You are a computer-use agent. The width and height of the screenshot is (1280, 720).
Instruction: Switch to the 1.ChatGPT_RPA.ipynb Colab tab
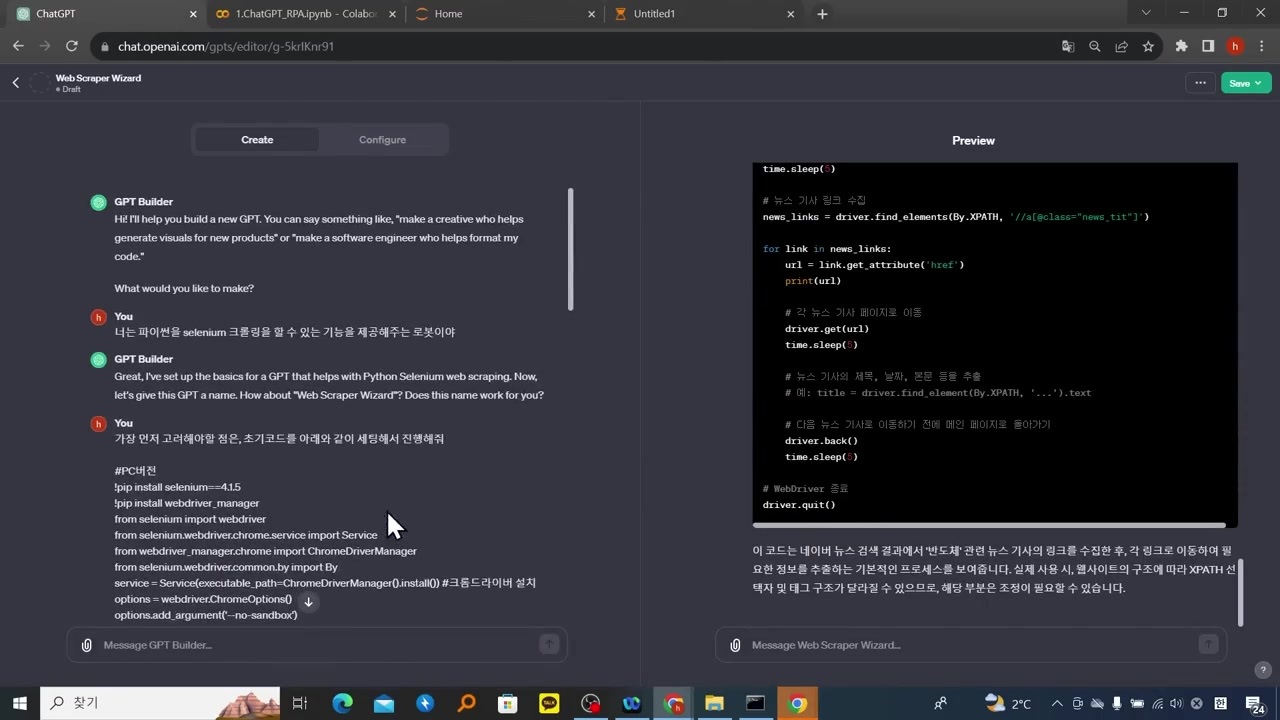click(x=305, y=14)
